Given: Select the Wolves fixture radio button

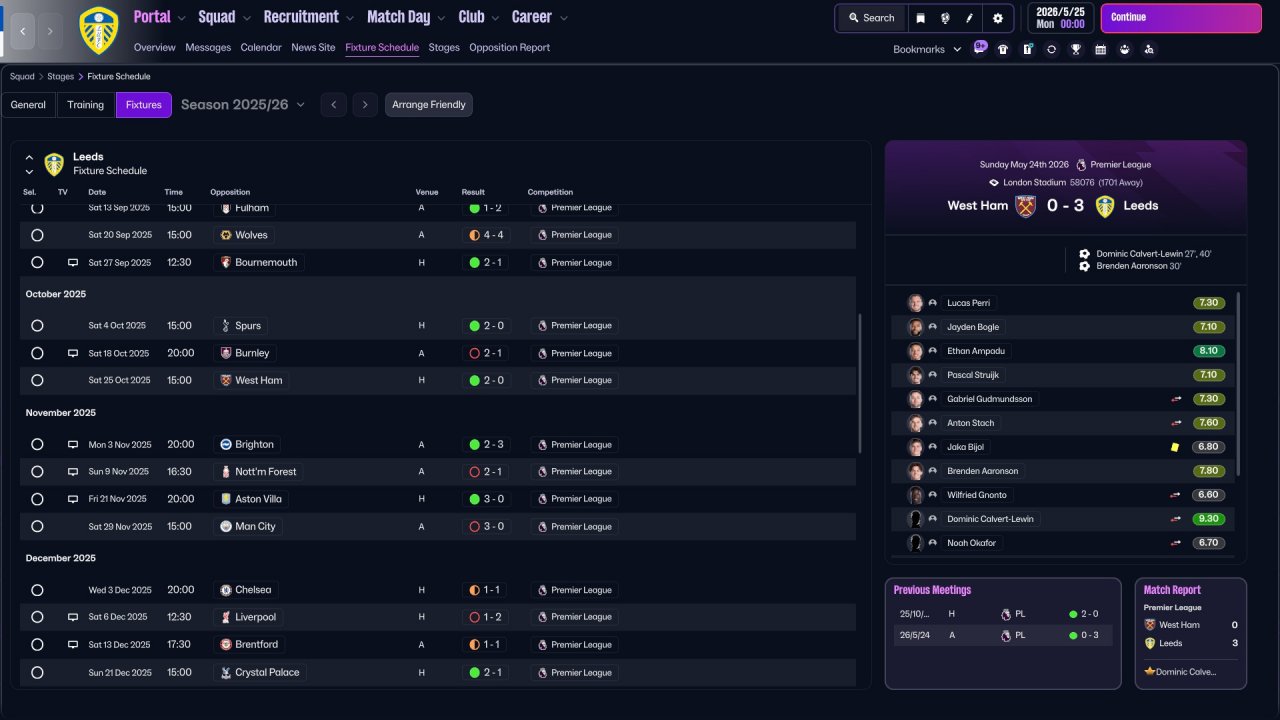Looking at the screenshot, I should [37, 235].
